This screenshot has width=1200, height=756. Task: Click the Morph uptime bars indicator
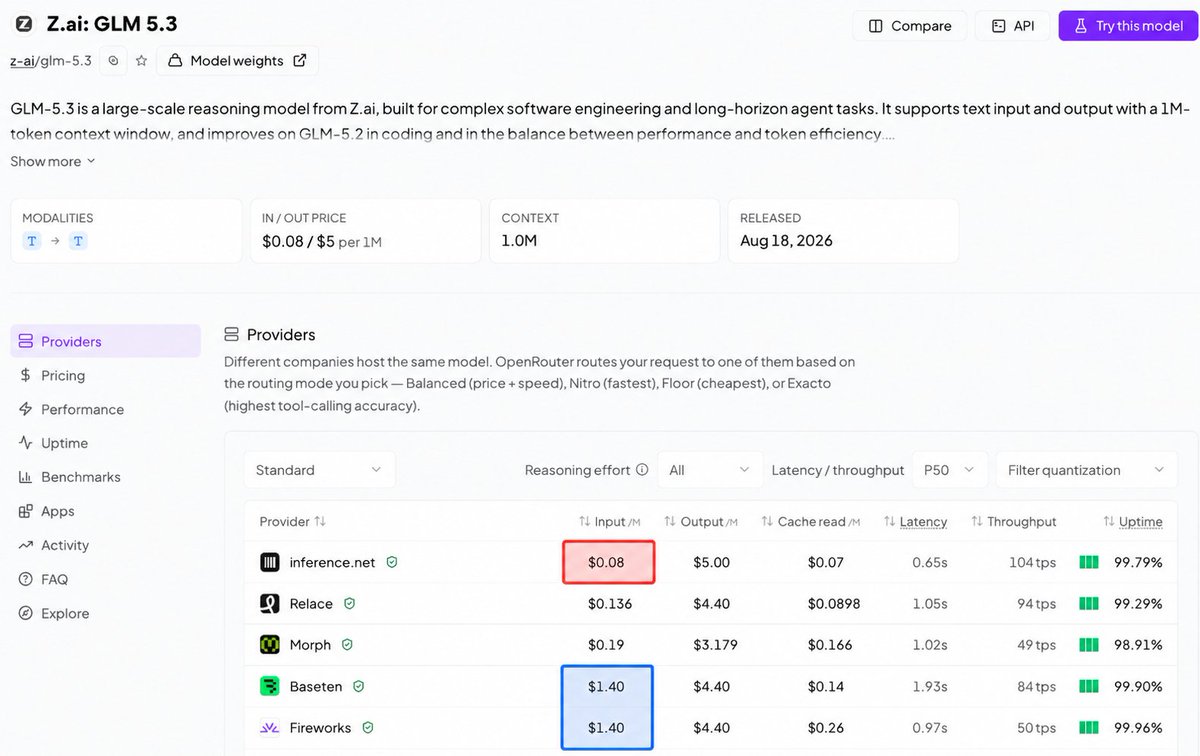pyautogui.click(x=1089, y=645)
